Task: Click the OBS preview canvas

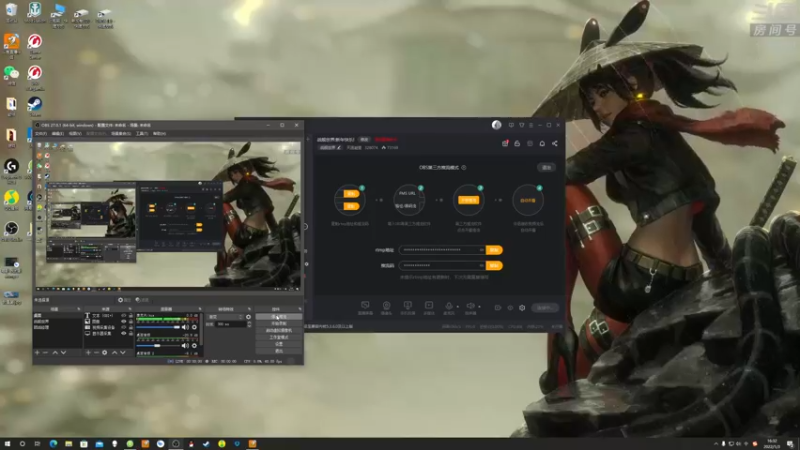Action: pyautogui.click(x=168, y=215)
